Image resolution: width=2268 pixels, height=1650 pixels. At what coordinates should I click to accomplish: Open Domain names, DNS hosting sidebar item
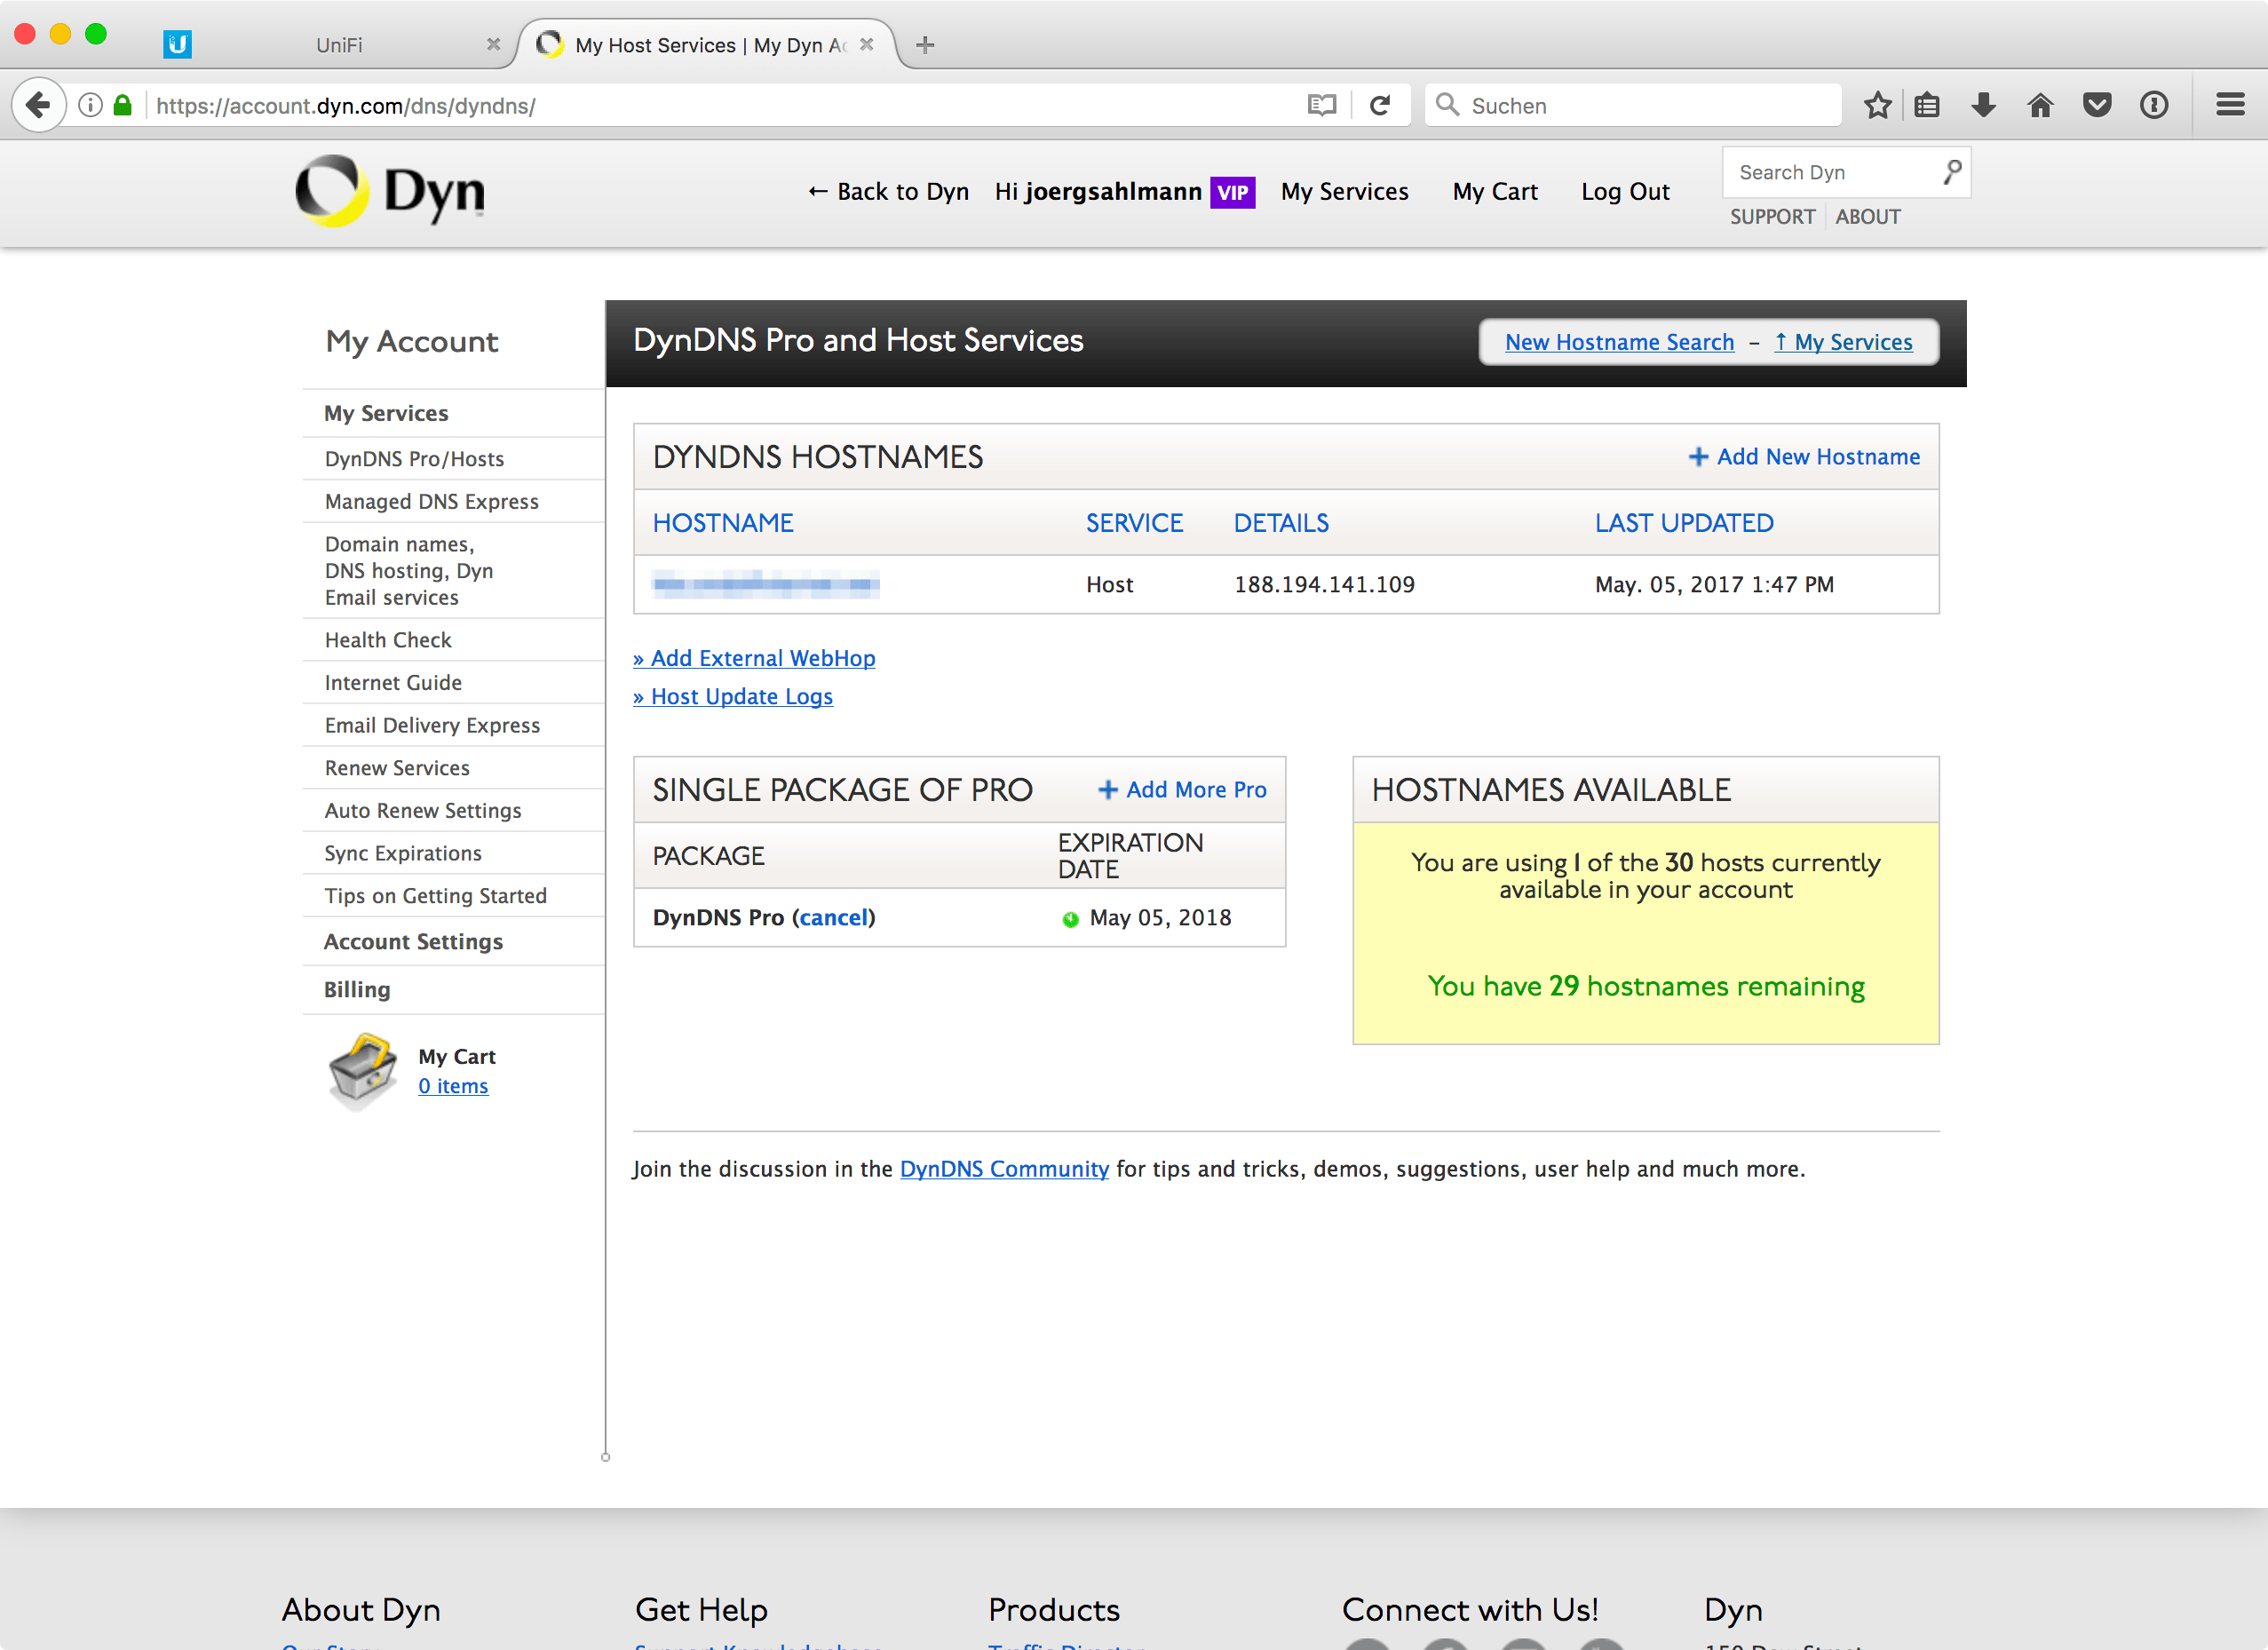point(409,570)
